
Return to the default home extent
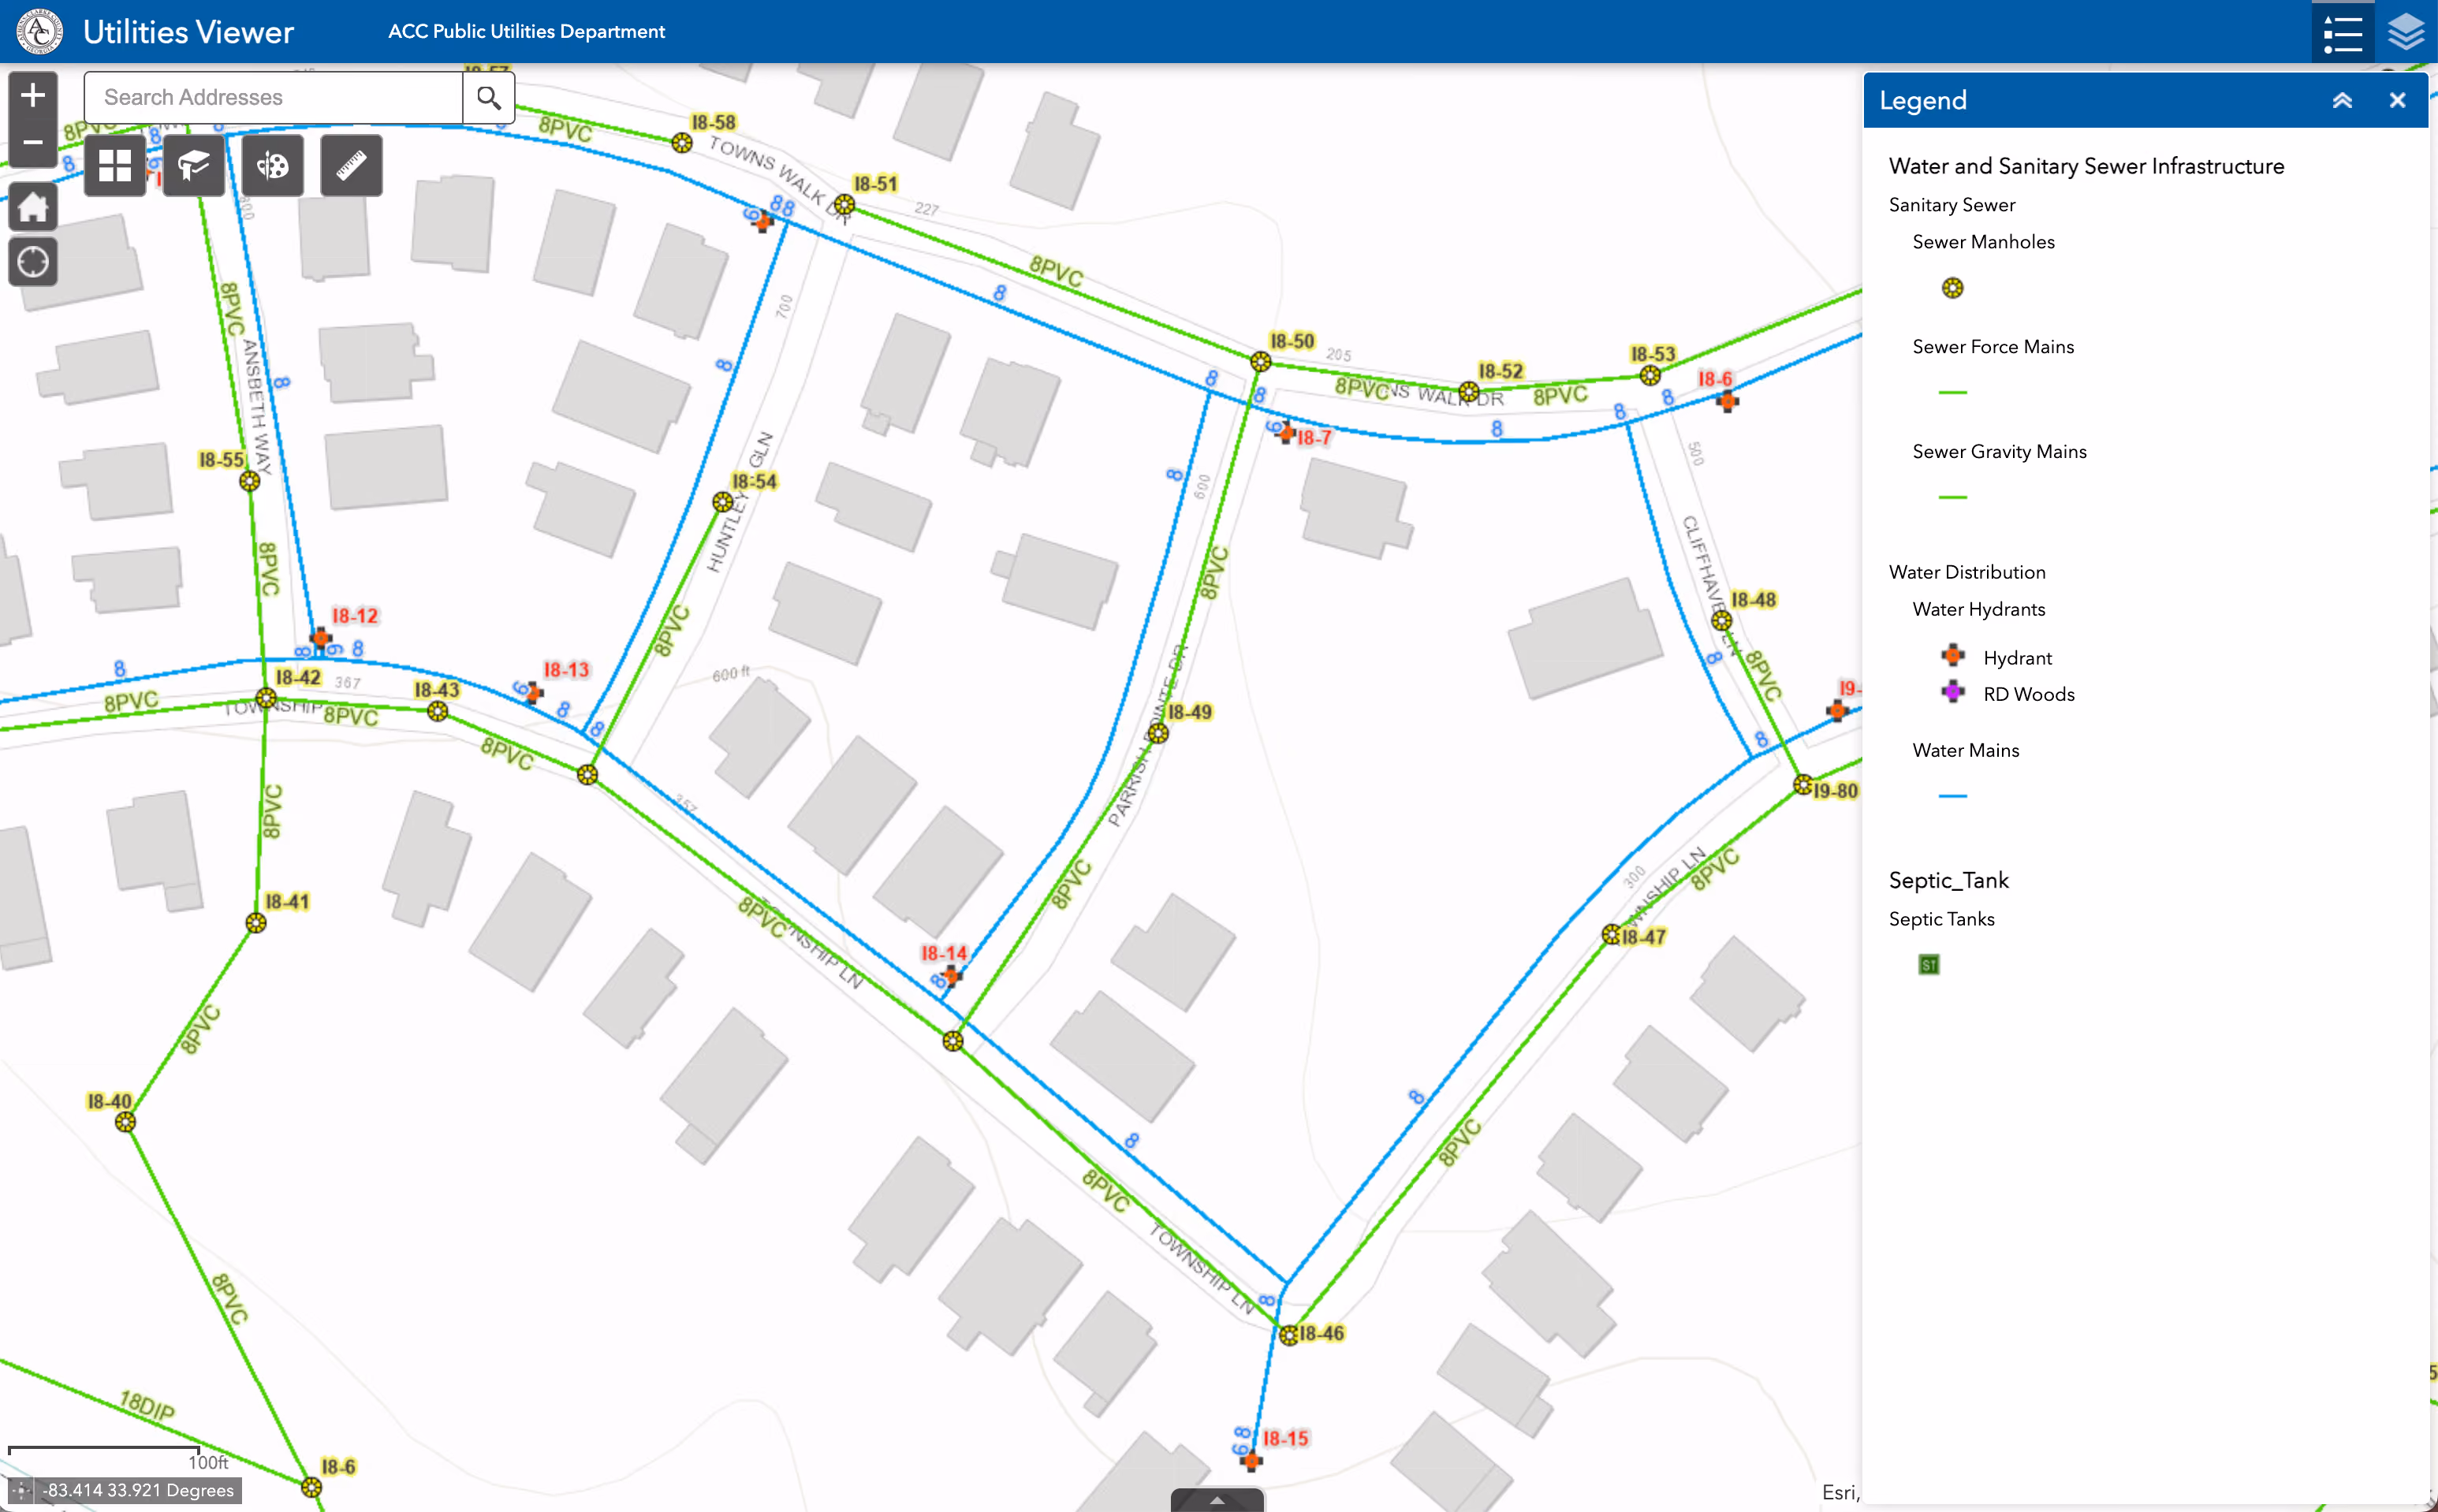(x=33, y=208)
